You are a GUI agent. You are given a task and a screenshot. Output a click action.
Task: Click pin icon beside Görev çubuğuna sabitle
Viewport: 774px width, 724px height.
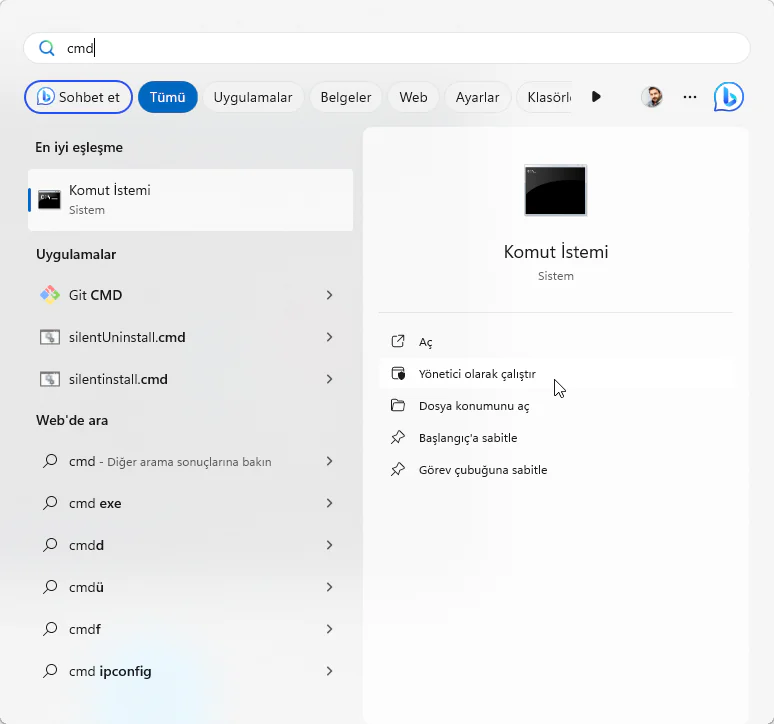click(398, 469)
